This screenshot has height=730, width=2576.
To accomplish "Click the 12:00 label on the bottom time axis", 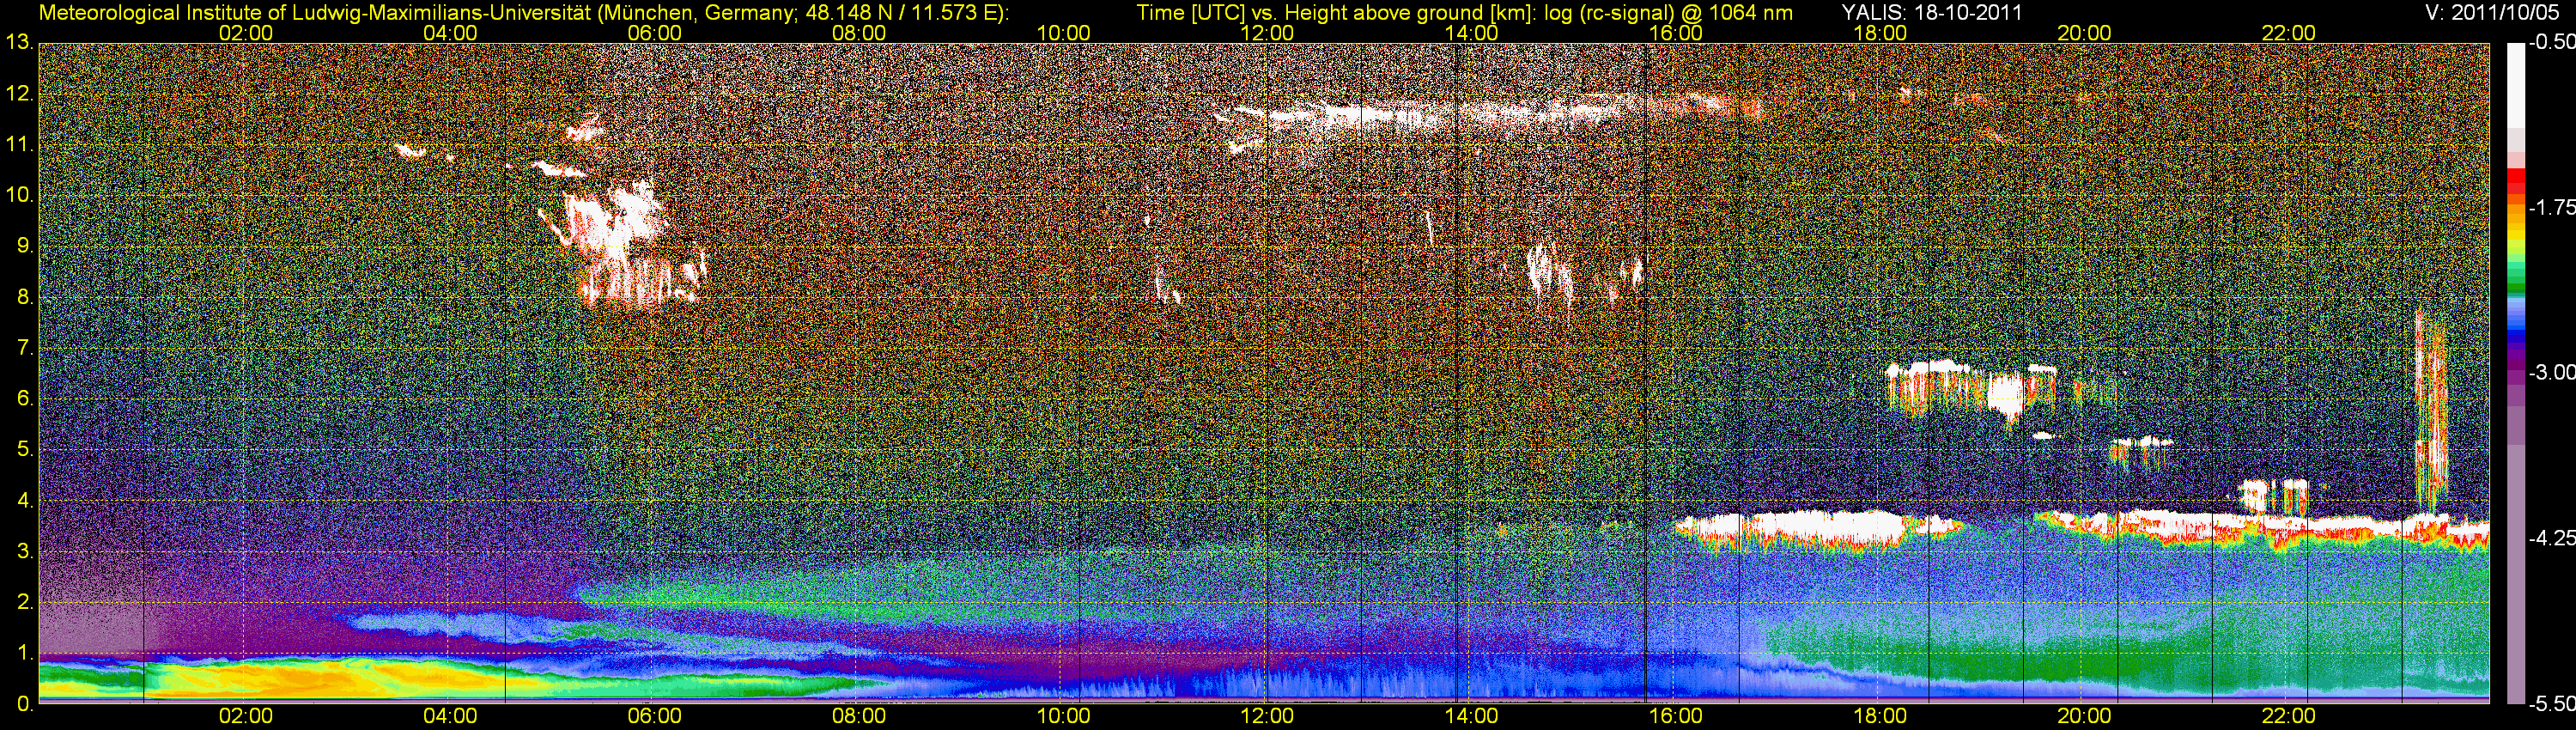I will [x=1267, y=716].
